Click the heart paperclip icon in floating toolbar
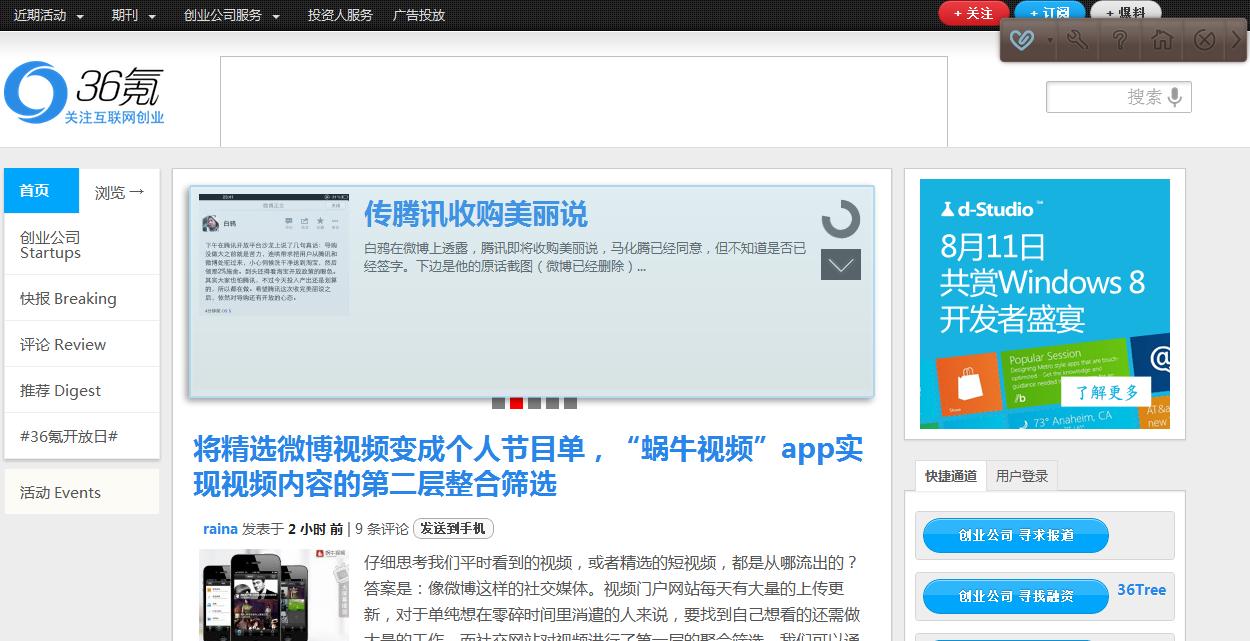The image size is (1250, 641). click(x=1022, y=40)
